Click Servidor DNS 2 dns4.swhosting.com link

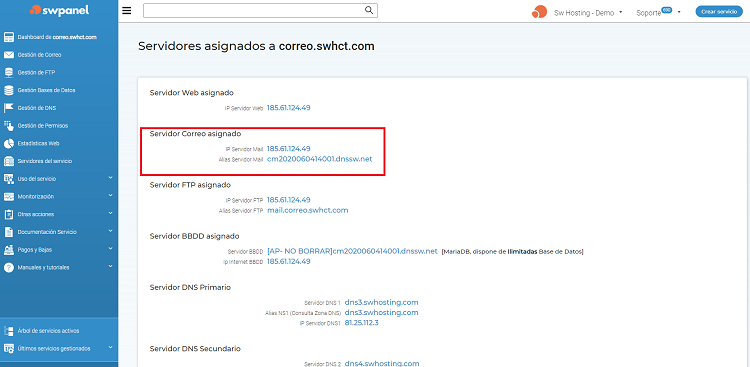[382, 363]
